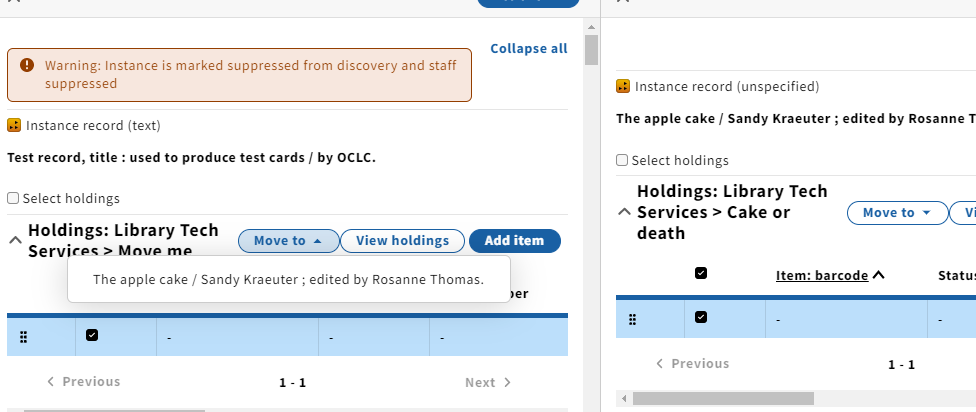Close the open Move to dropdown on left

pyautogui.click(x=289, y=241)
